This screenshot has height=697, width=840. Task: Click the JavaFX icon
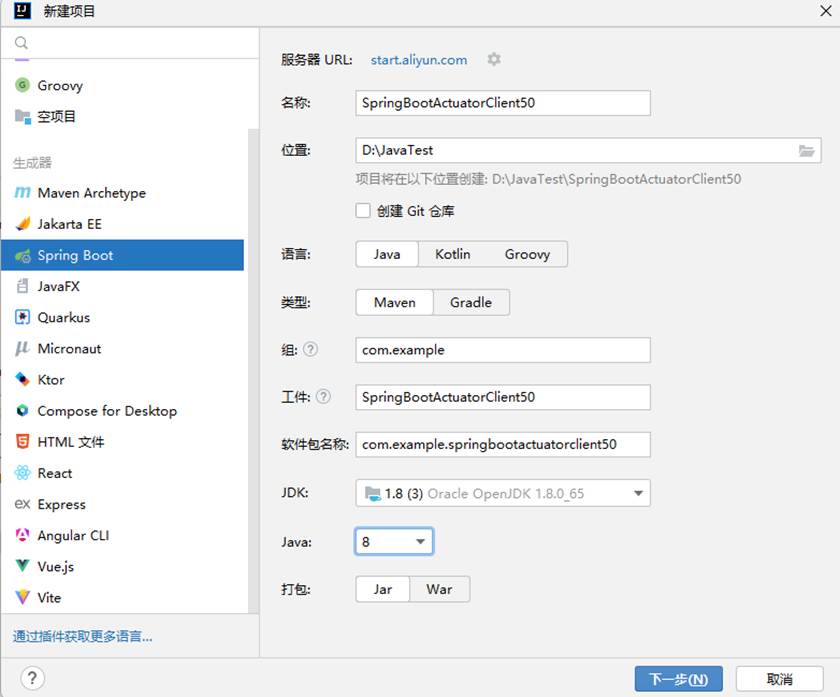(22, 286)
